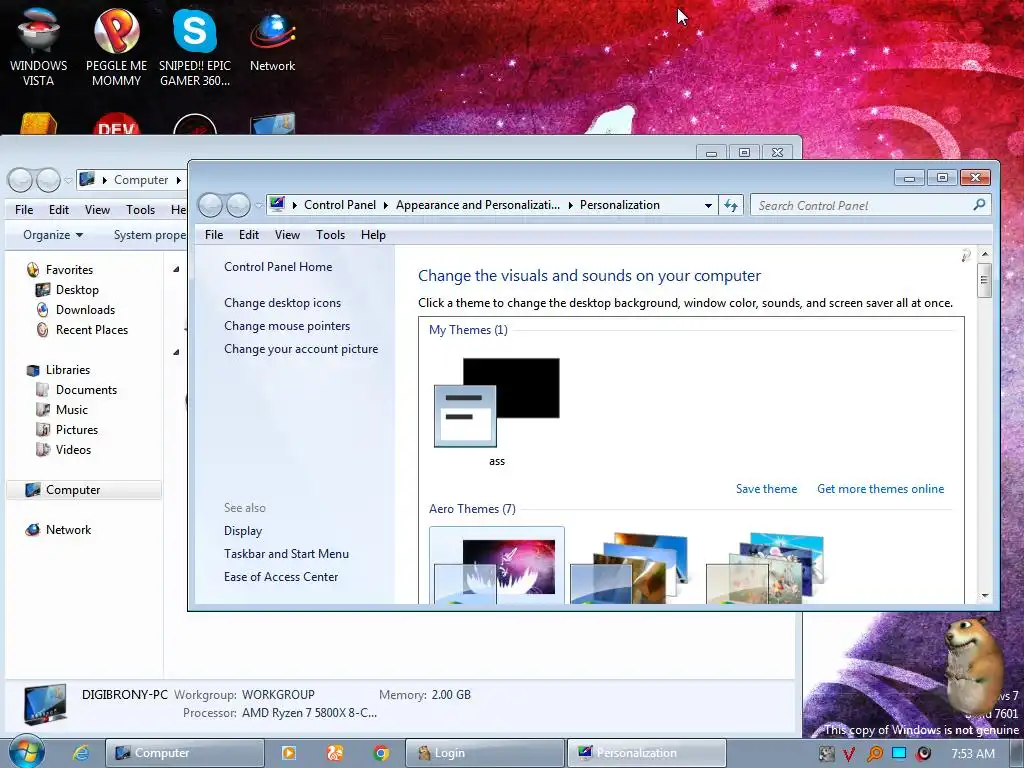Select the third Aero theme thumbnail
Image resolution: width=1024 pixels, height=768 pixels.
pos(765,567)
